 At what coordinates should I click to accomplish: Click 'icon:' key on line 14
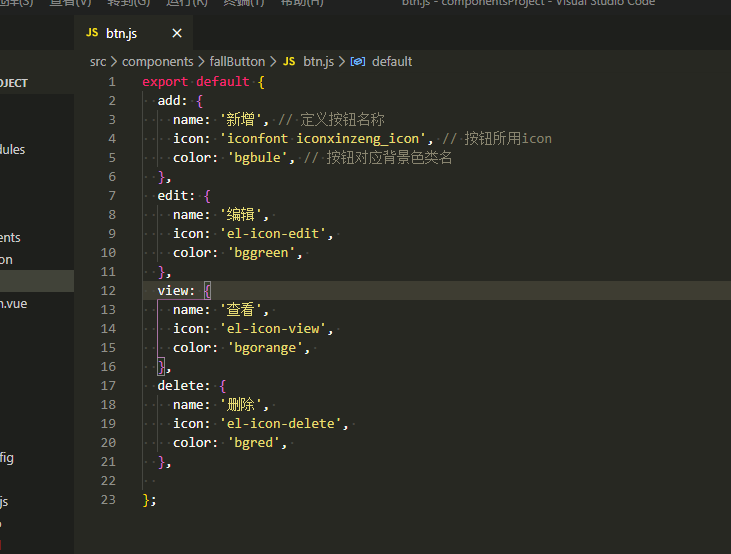(x=191, y=329)
